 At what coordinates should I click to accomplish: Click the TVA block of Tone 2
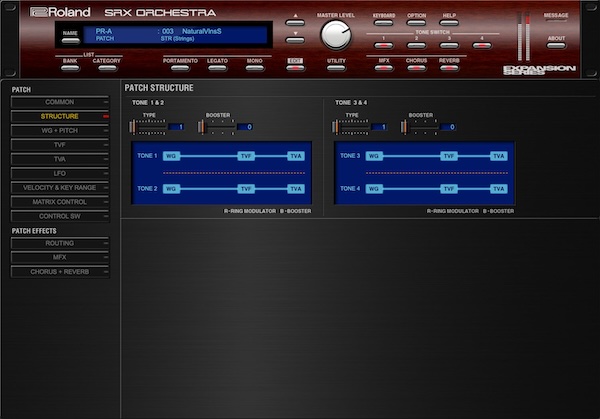pos(296,189)
